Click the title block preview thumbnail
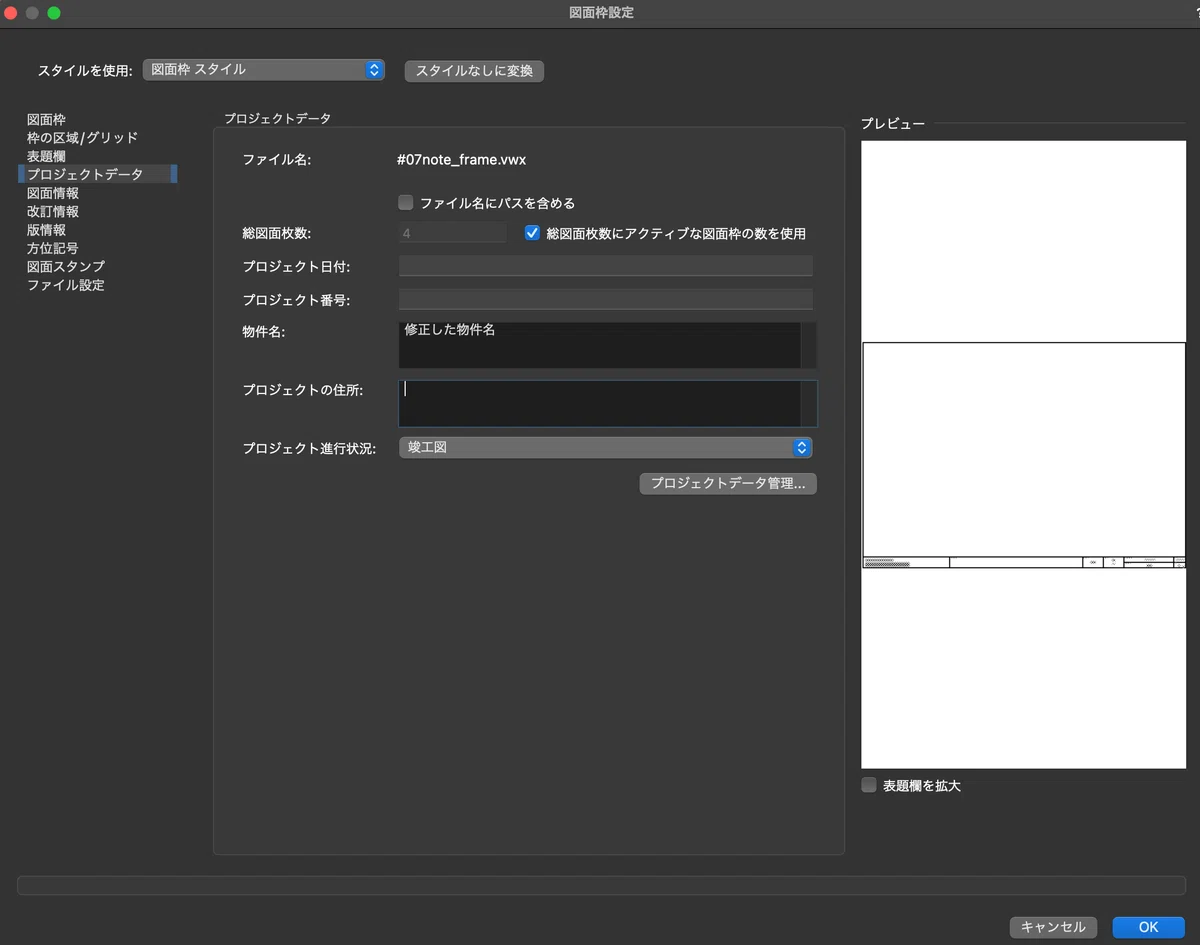1200x945 pixels. [1024, 455]
